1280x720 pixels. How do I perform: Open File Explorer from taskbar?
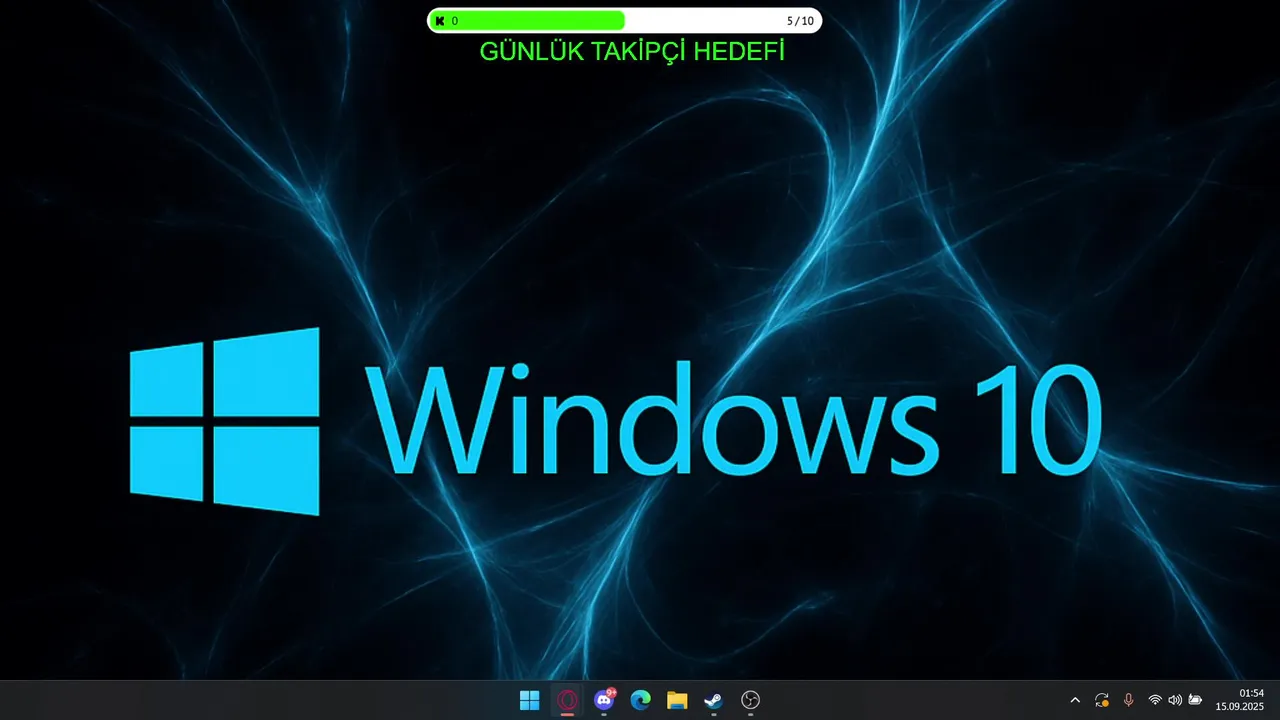pos(677,700)
